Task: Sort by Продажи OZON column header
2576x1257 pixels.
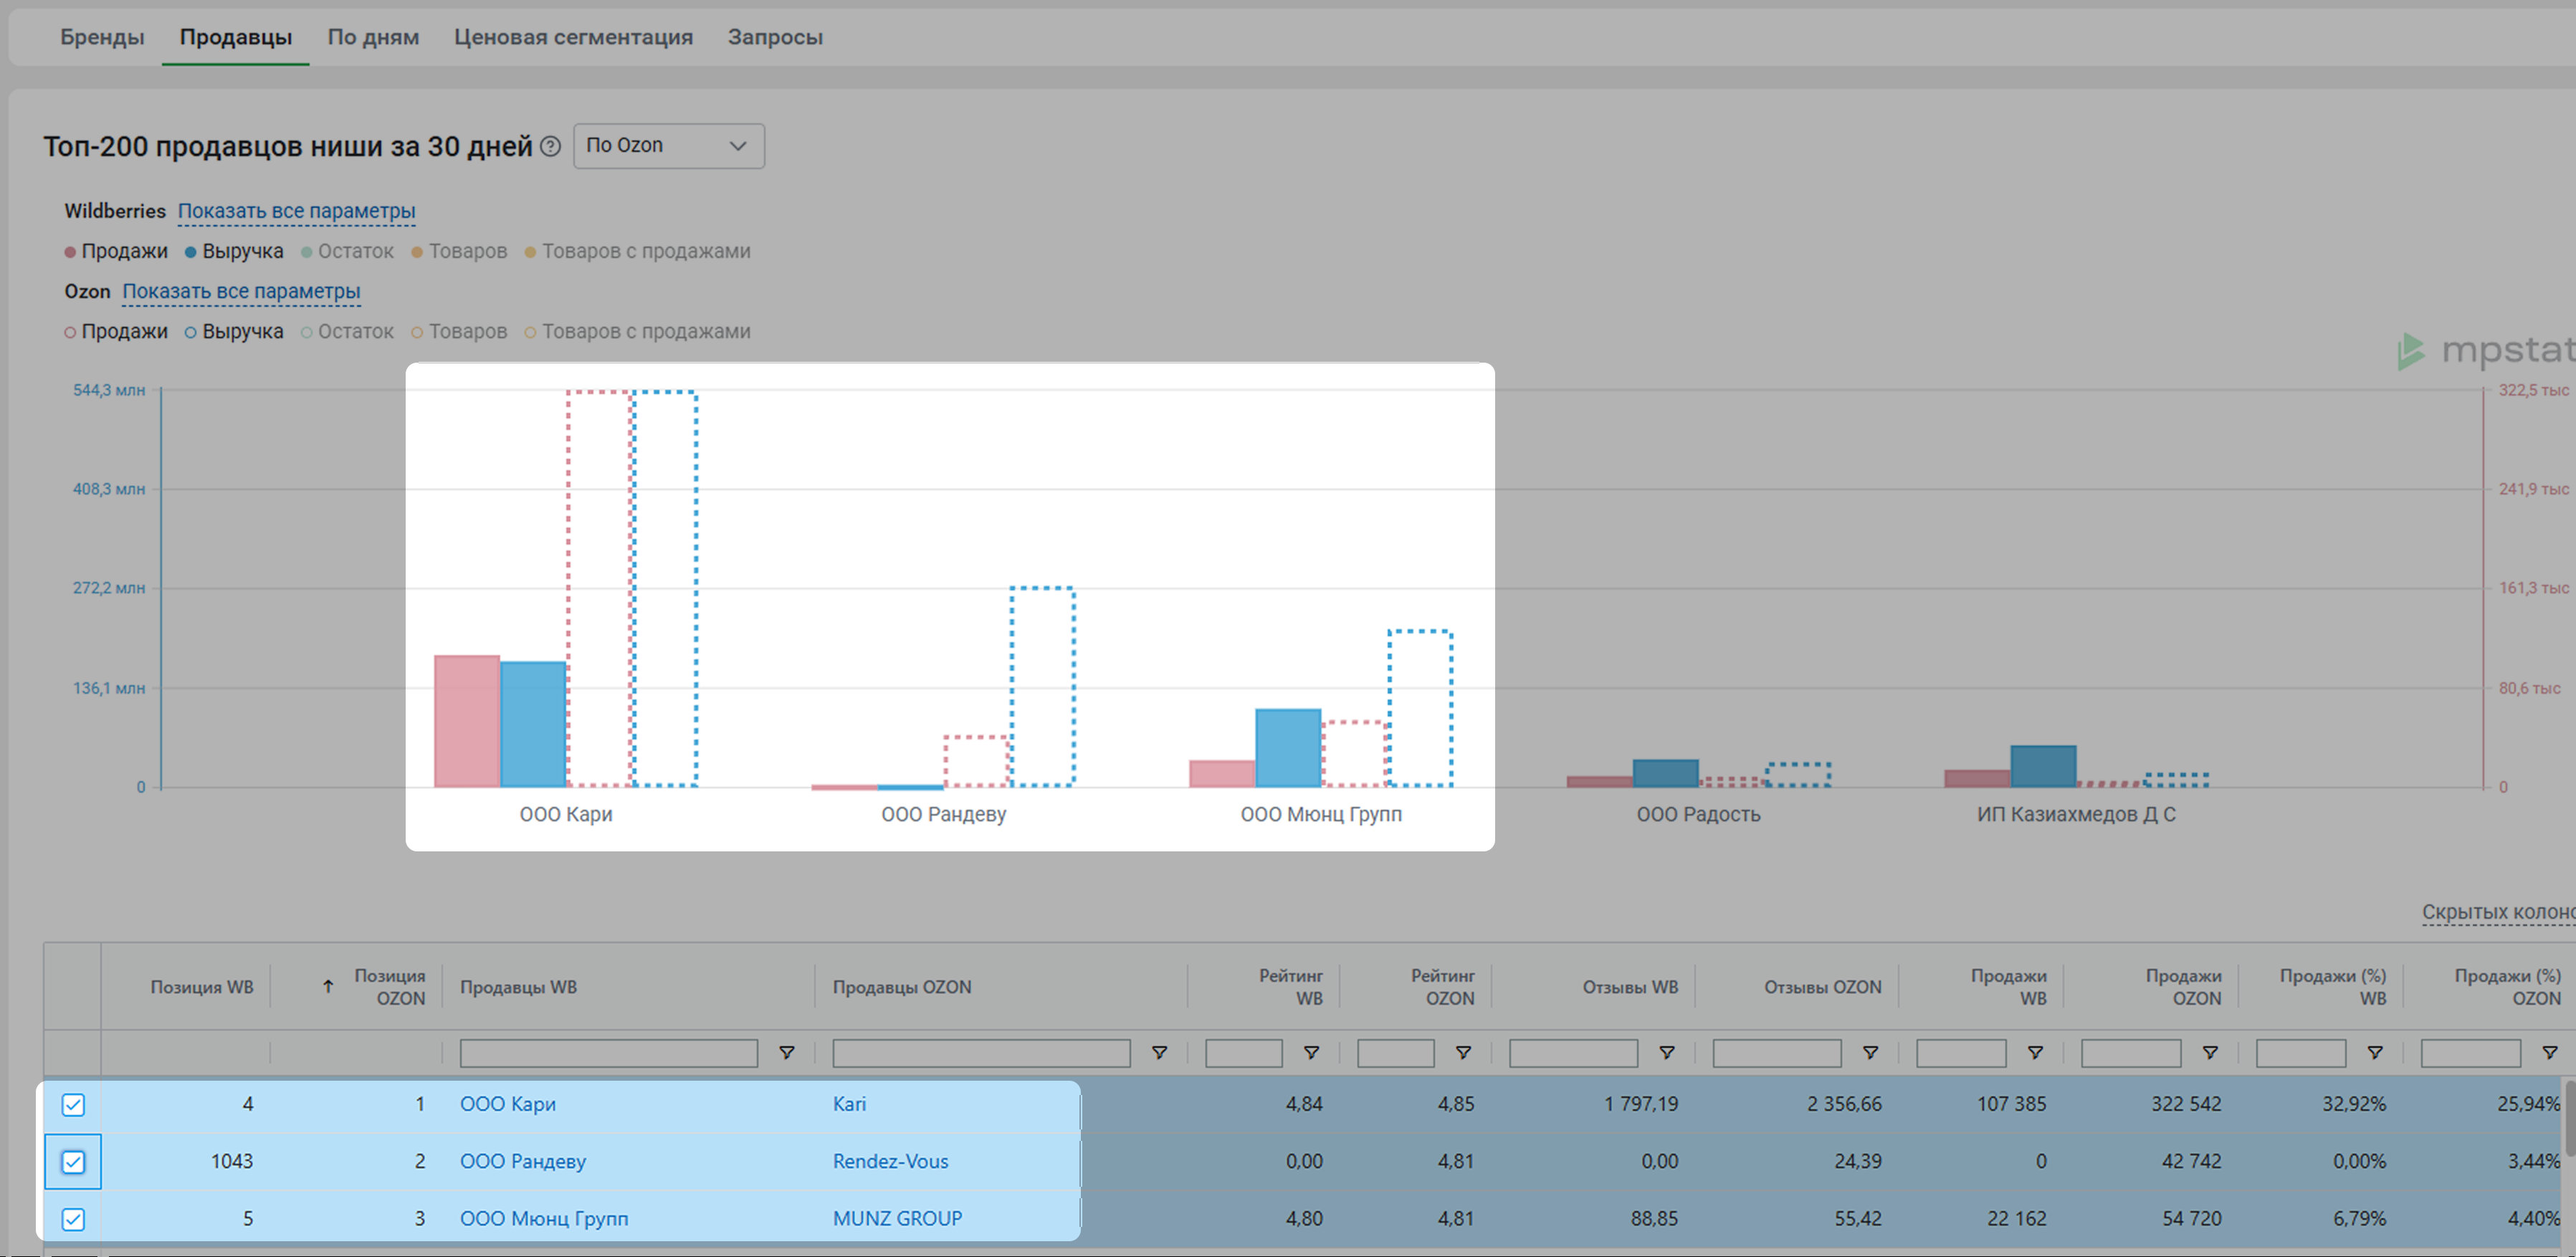Action: [x=2183, y=987]
